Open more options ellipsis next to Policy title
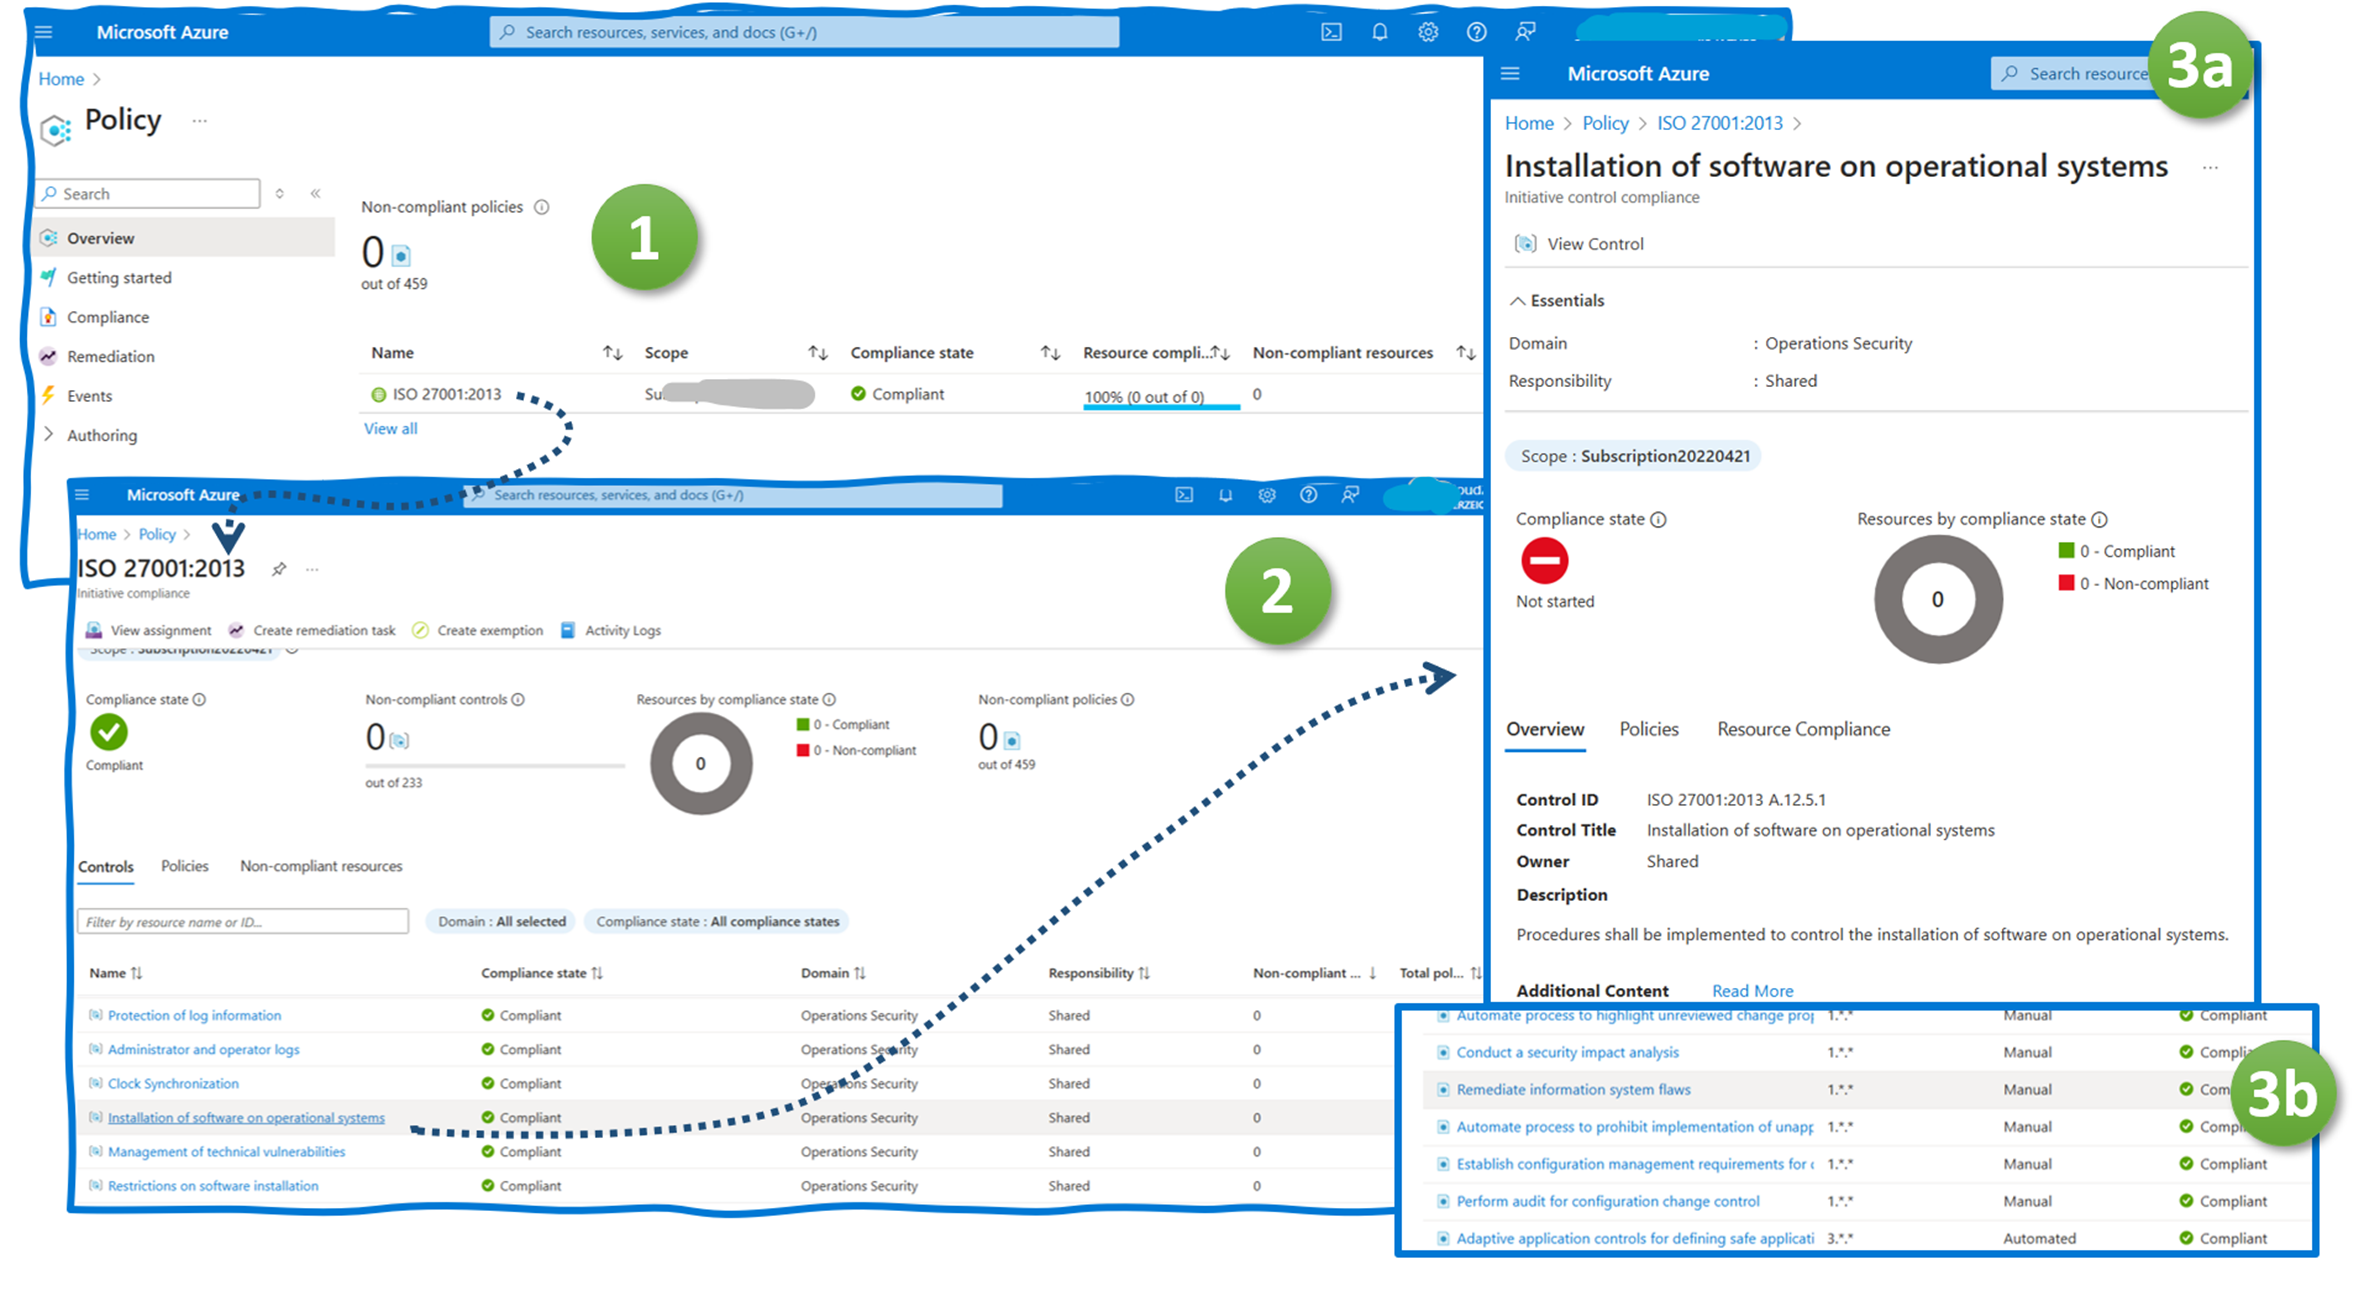2364x1291 pixels. pos(200,120)
